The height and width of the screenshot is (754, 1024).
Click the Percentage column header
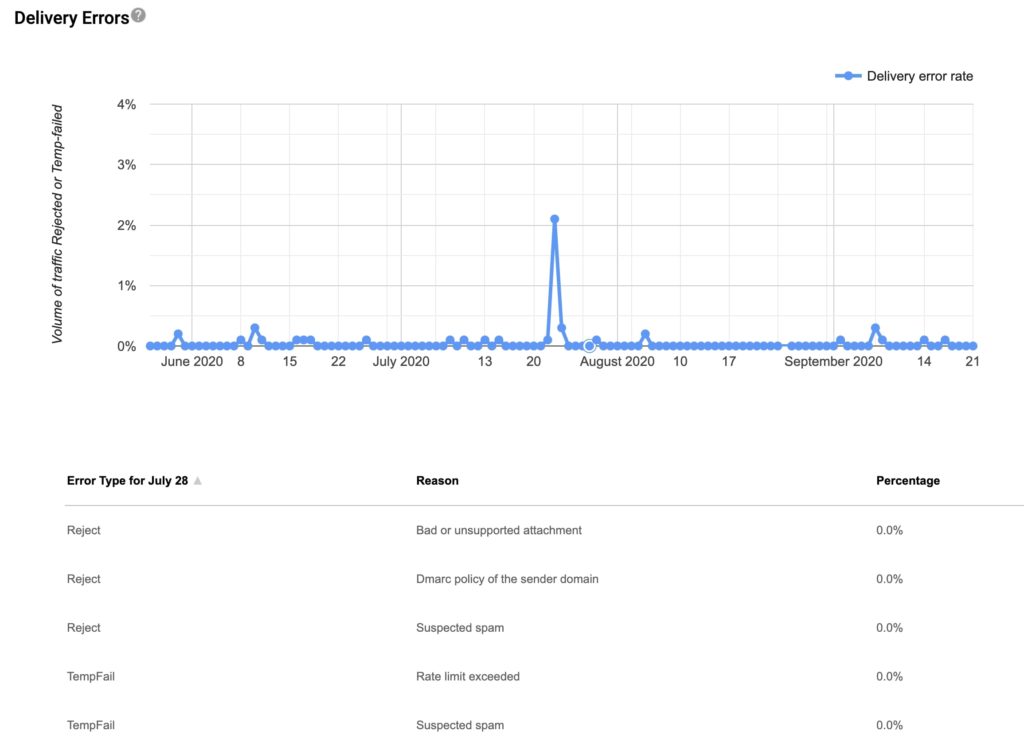[907, 481]
